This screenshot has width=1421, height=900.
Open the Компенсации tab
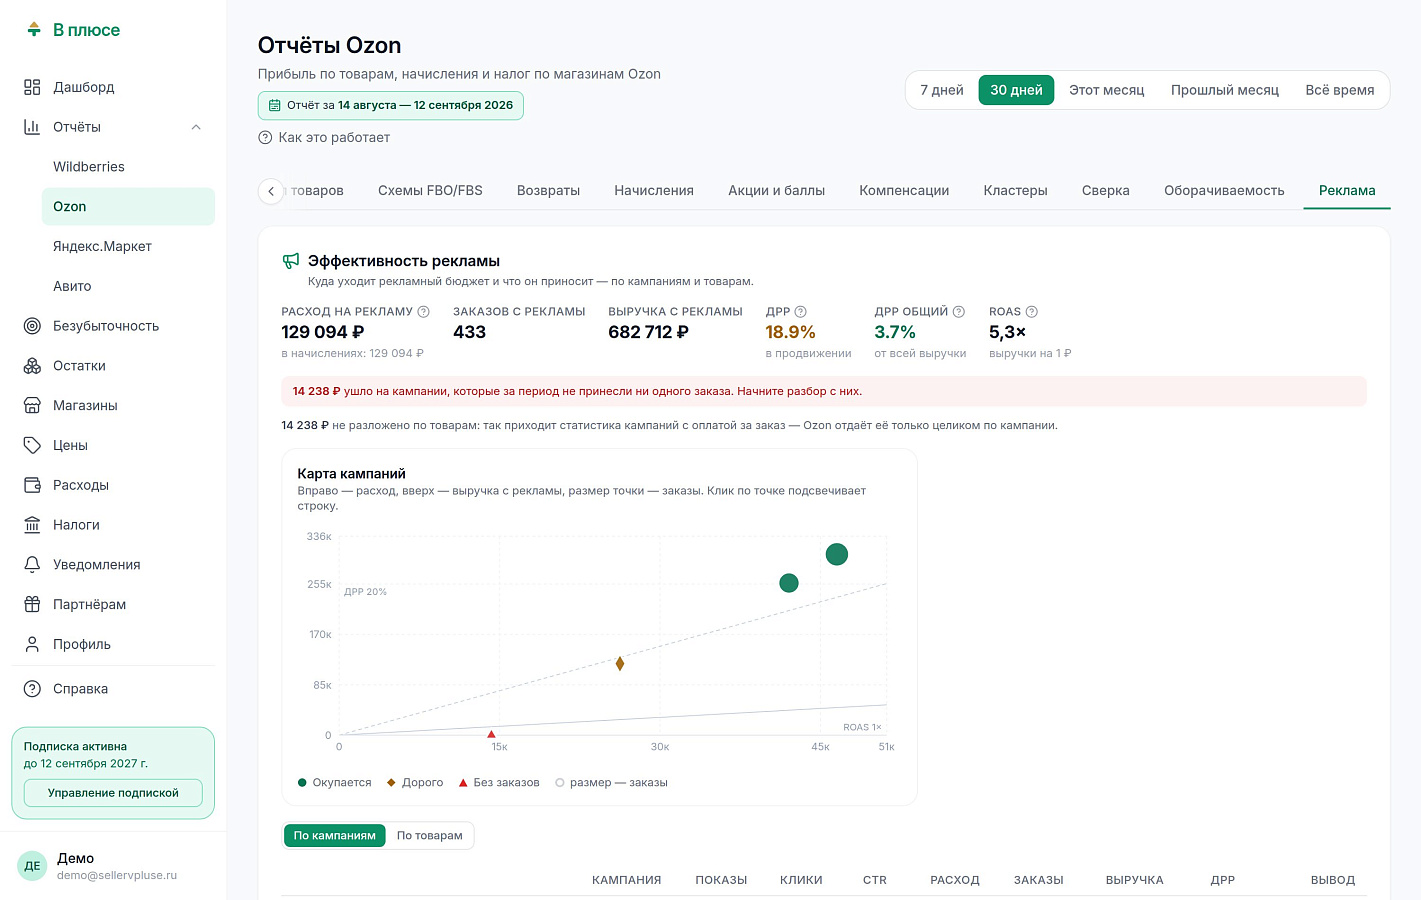tap(904, 191)
